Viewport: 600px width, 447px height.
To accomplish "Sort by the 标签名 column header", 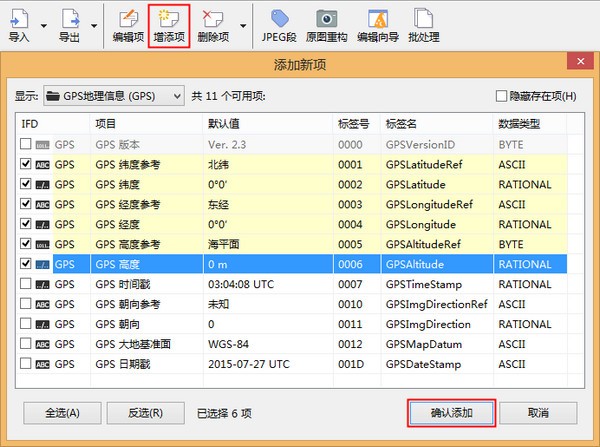I will [x=437, y=124].
